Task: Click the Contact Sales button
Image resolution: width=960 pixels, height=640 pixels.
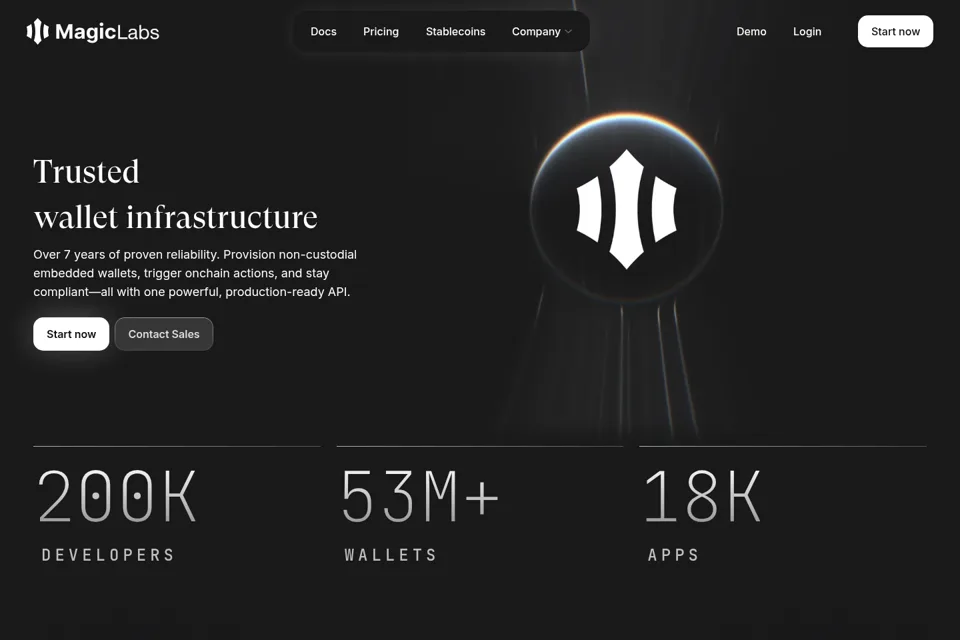Action: [x=163, y=334]
